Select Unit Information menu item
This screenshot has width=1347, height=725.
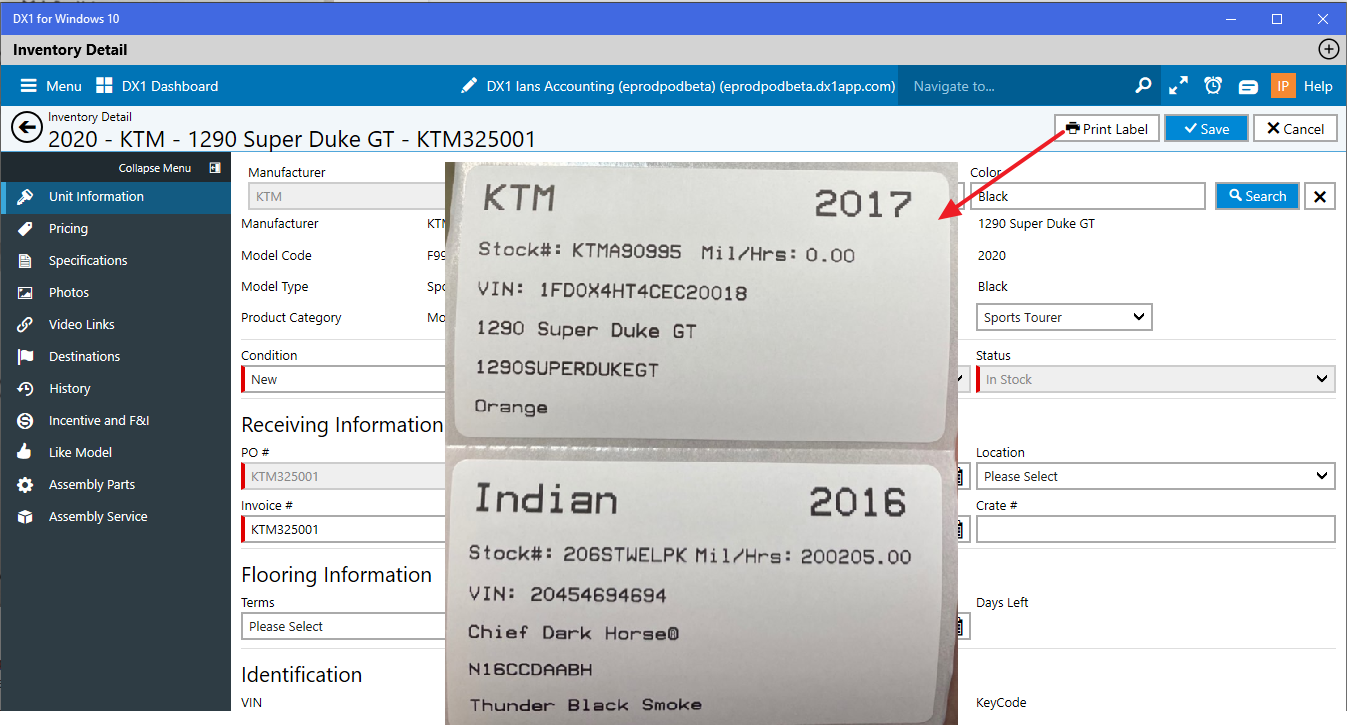116,197
